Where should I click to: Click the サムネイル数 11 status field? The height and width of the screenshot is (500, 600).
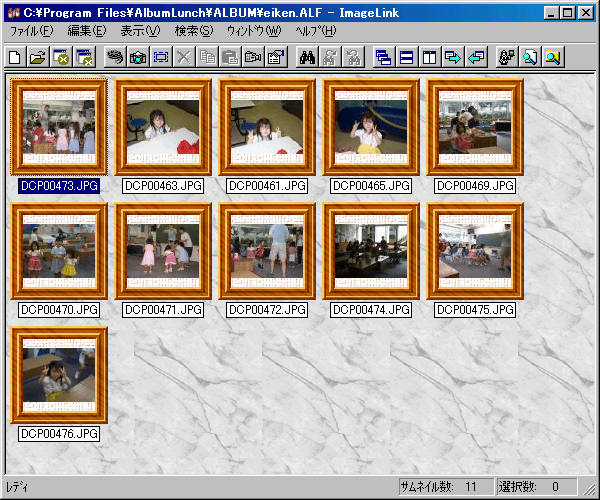(x=446, y=487)
